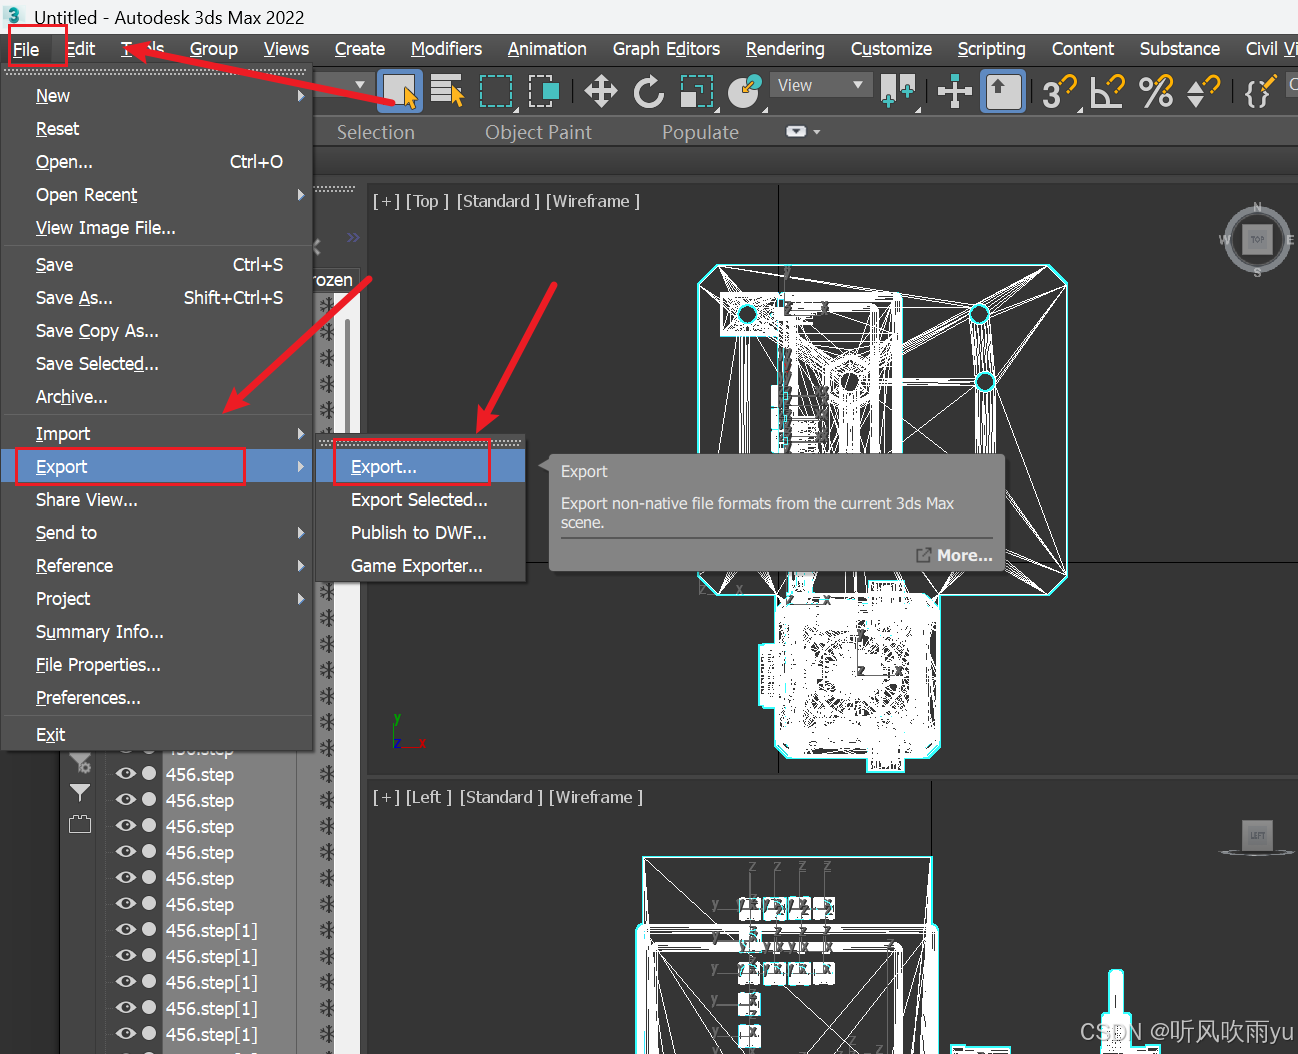Click Exit in File menu
The width and height of the screenshot is (1298, 1054).
tap(157, 735)
